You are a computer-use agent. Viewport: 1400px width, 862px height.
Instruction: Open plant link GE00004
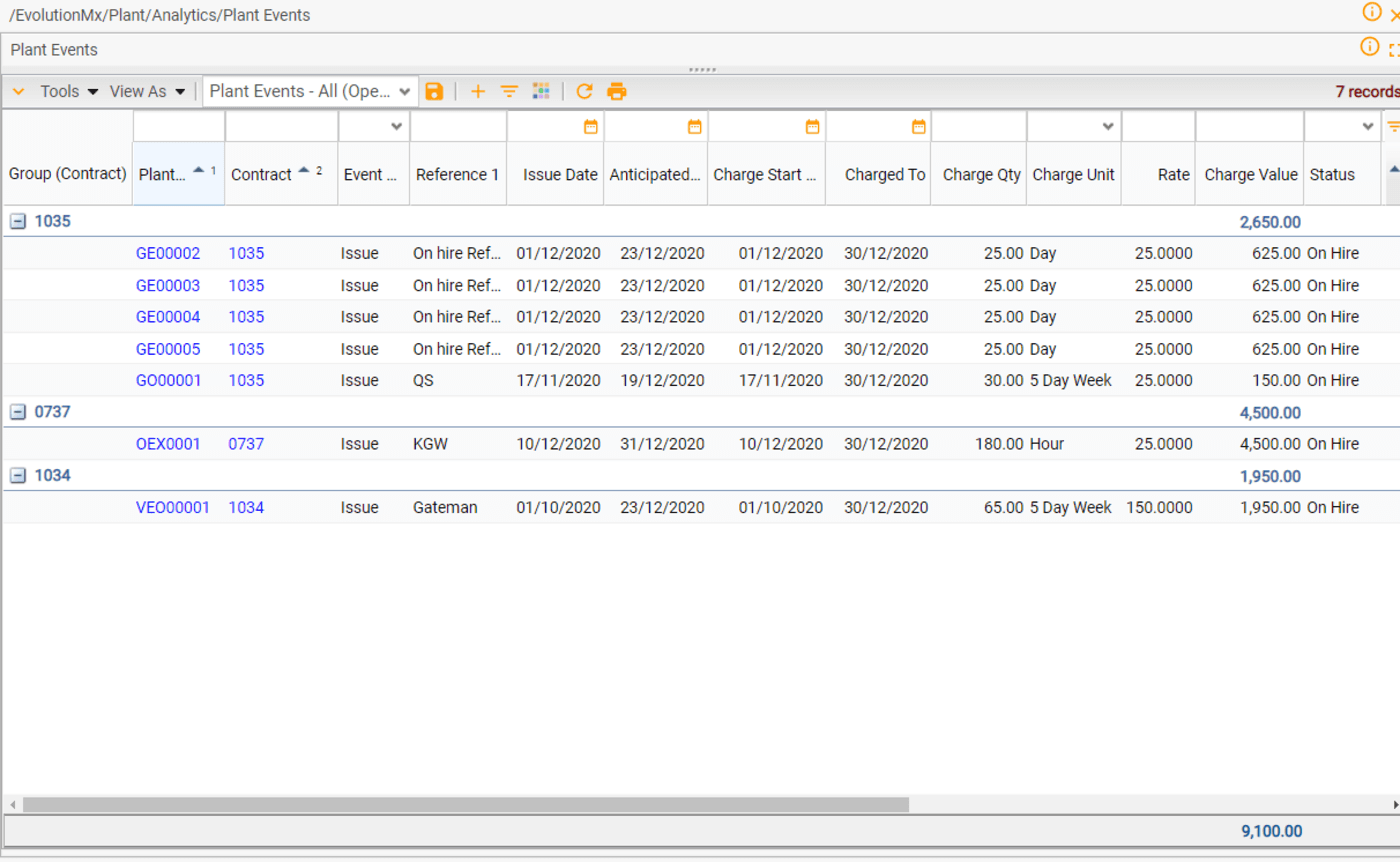click(168, 317)
